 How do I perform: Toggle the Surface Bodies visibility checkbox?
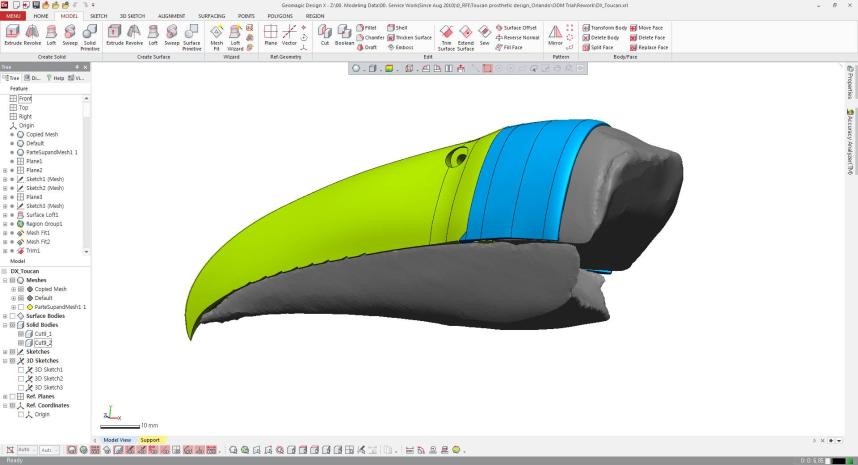click(x=13, y=316)
